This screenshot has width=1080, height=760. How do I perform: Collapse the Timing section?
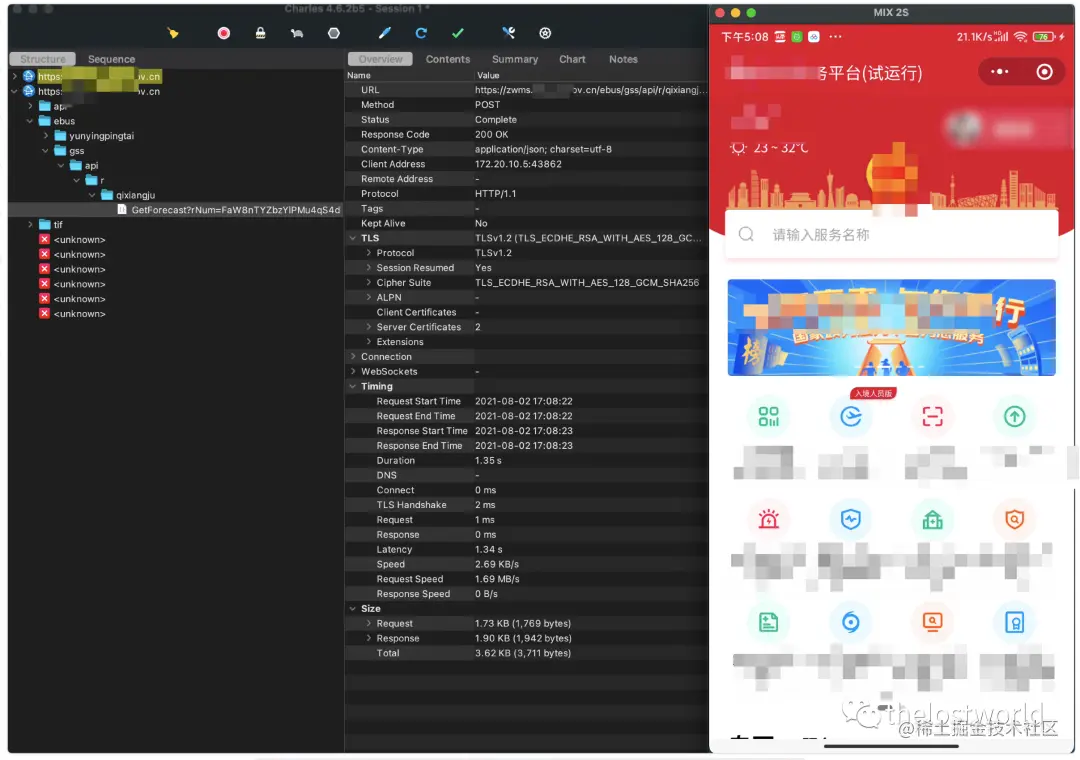pyautogui.click(x=353, y=387)
